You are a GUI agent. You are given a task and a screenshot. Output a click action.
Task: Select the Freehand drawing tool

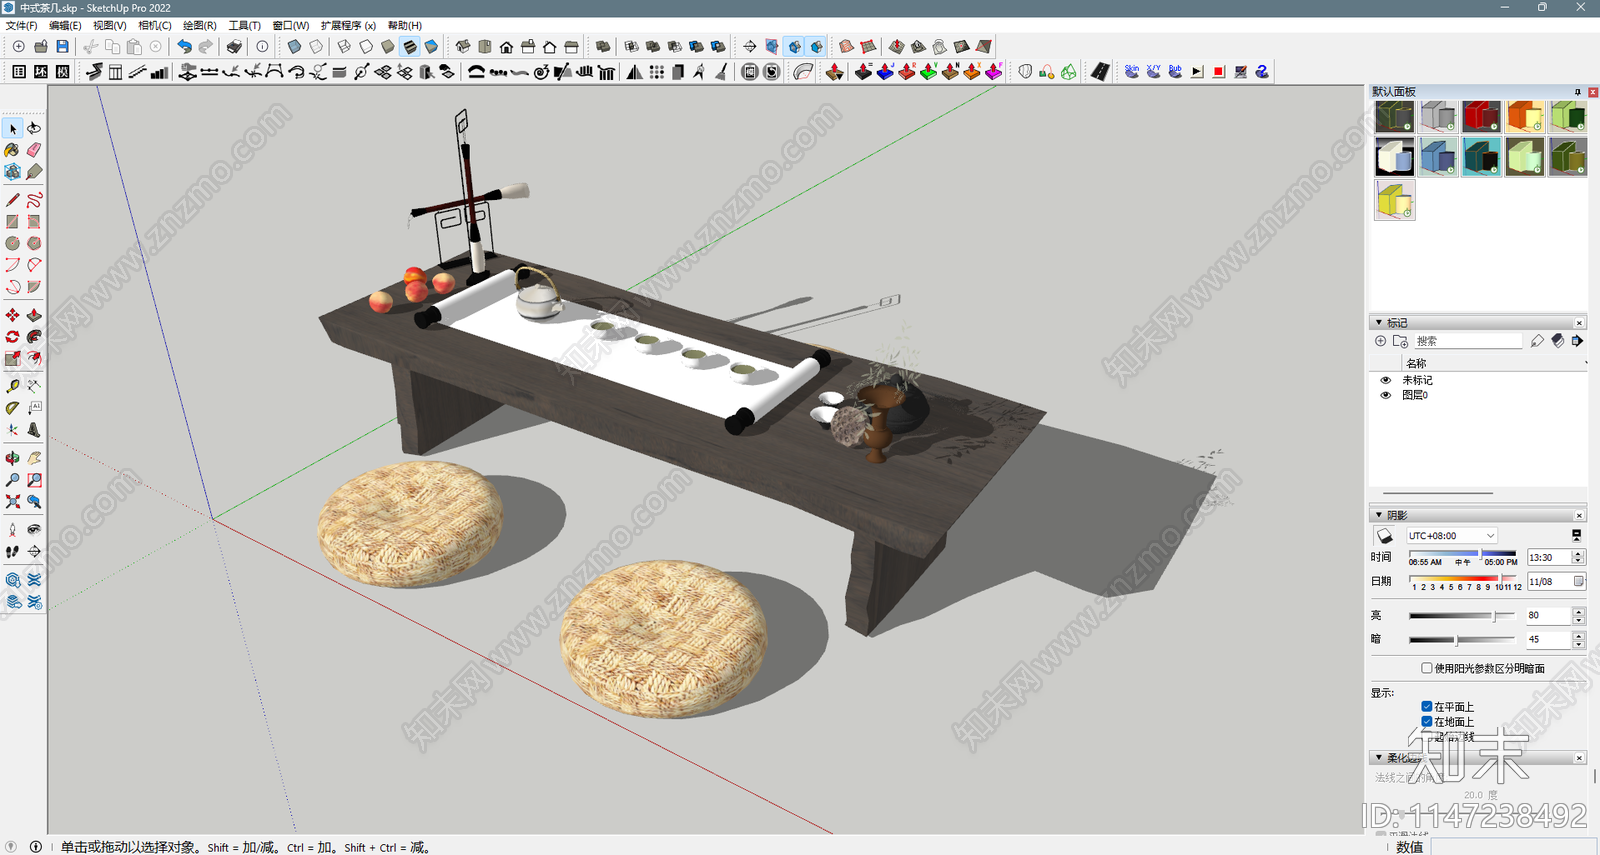(x=34, y=200)
